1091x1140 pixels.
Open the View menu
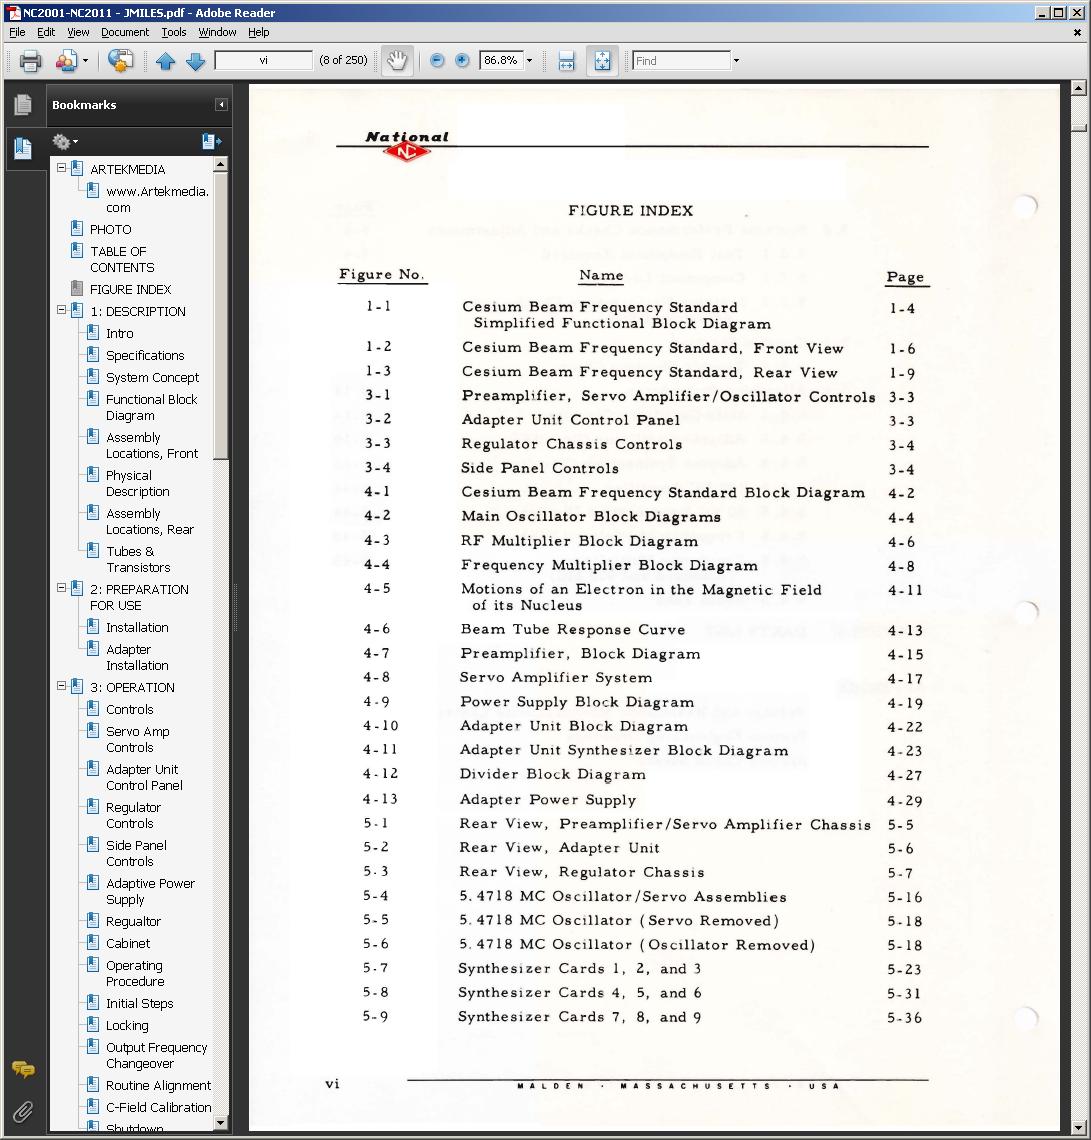click(78, 32)
